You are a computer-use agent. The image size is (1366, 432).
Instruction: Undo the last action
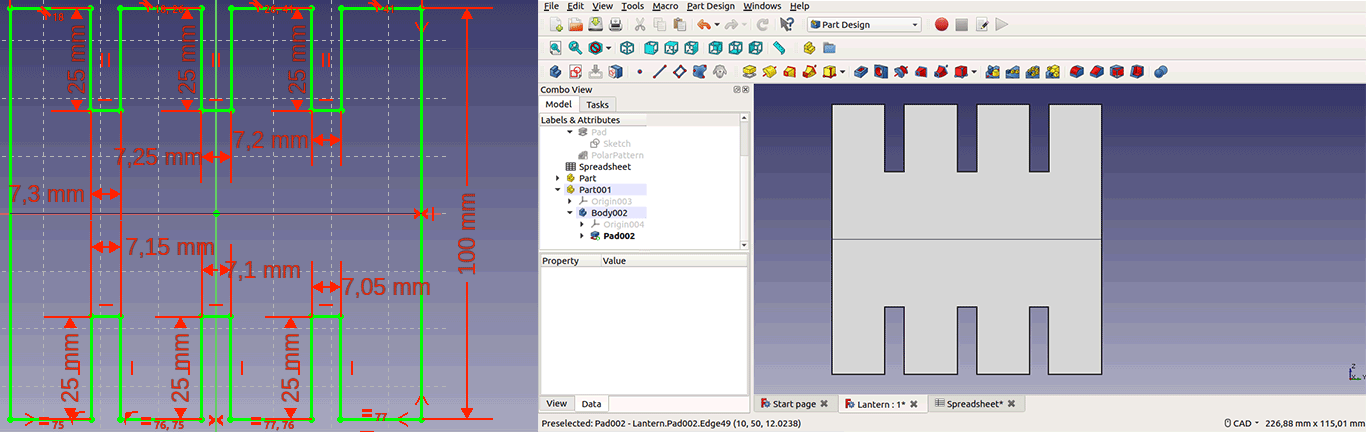704,25
